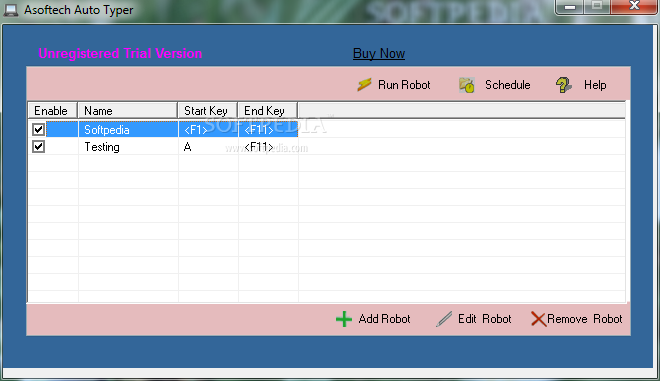This screenshot has width=660, height=381.
Task: Click the Help question mark icon
Action: point(563,85)
